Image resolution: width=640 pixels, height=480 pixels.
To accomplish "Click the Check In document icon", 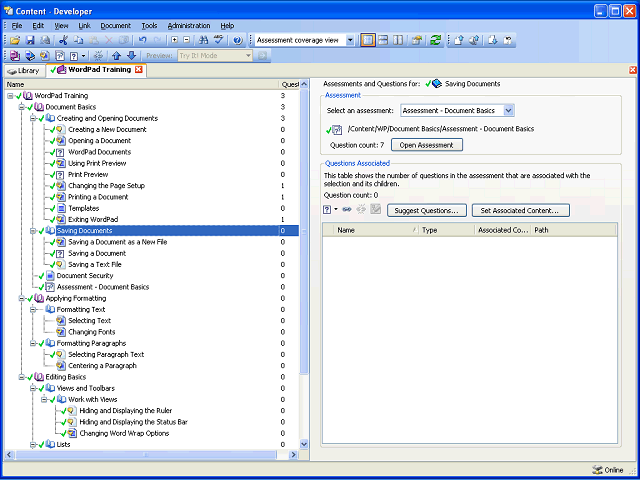I will click(459, 40).
